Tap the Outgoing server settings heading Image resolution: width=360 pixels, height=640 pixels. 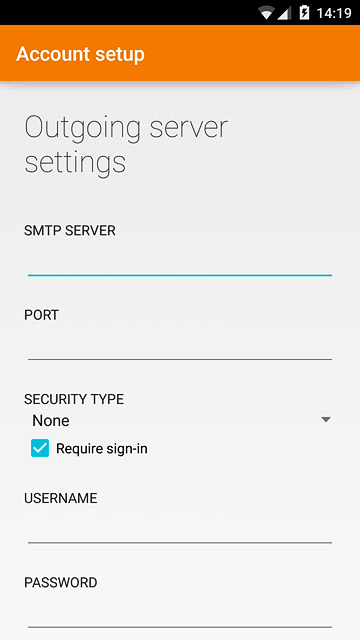click(126, 145)
